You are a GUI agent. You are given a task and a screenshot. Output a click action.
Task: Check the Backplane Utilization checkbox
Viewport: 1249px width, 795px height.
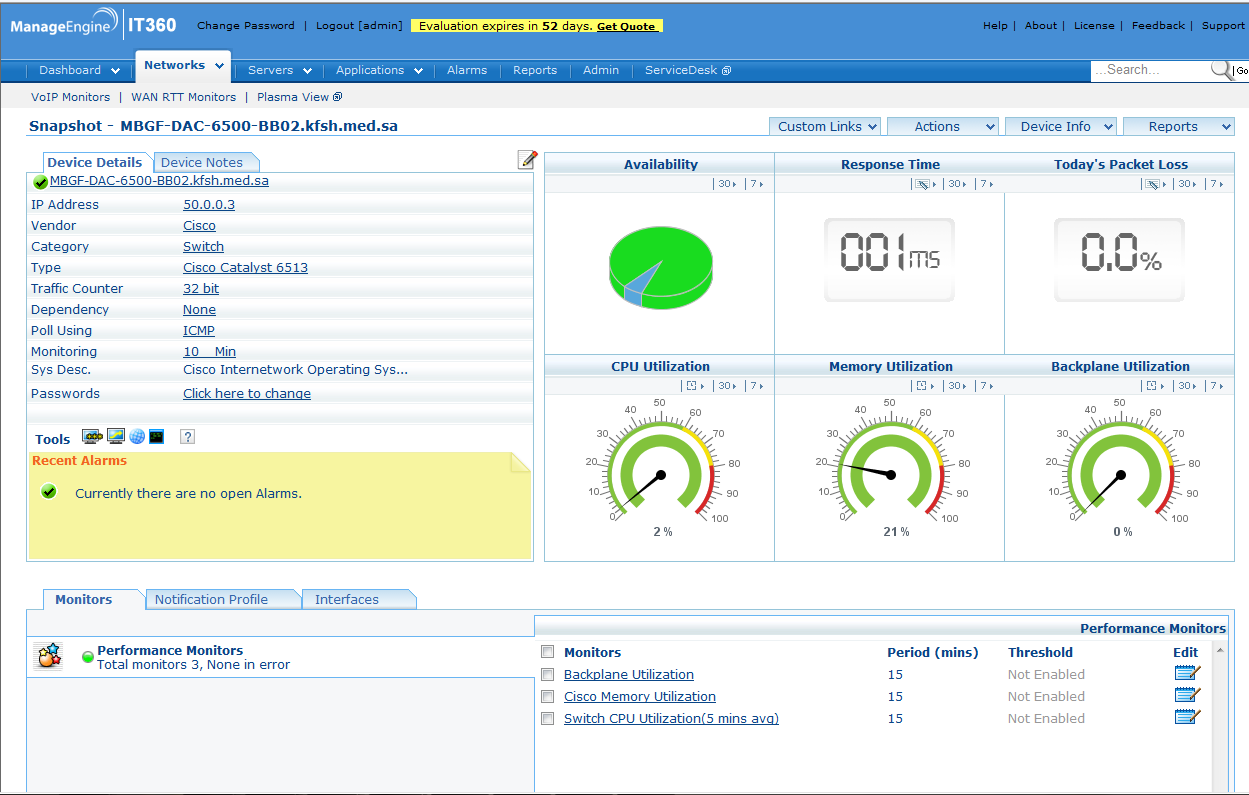click(547, 674)
